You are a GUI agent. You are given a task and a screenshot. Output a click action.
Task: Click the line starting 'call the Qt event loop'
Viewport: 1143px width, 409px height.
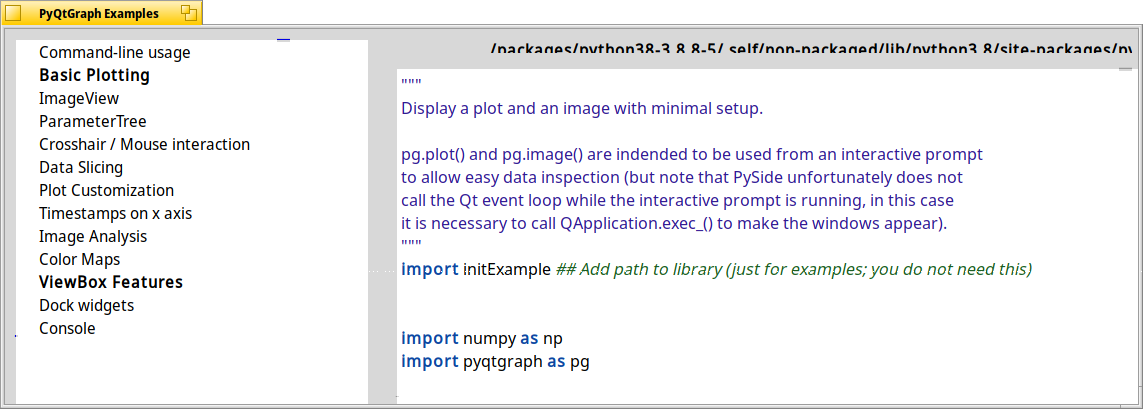(x=677, y=200)
